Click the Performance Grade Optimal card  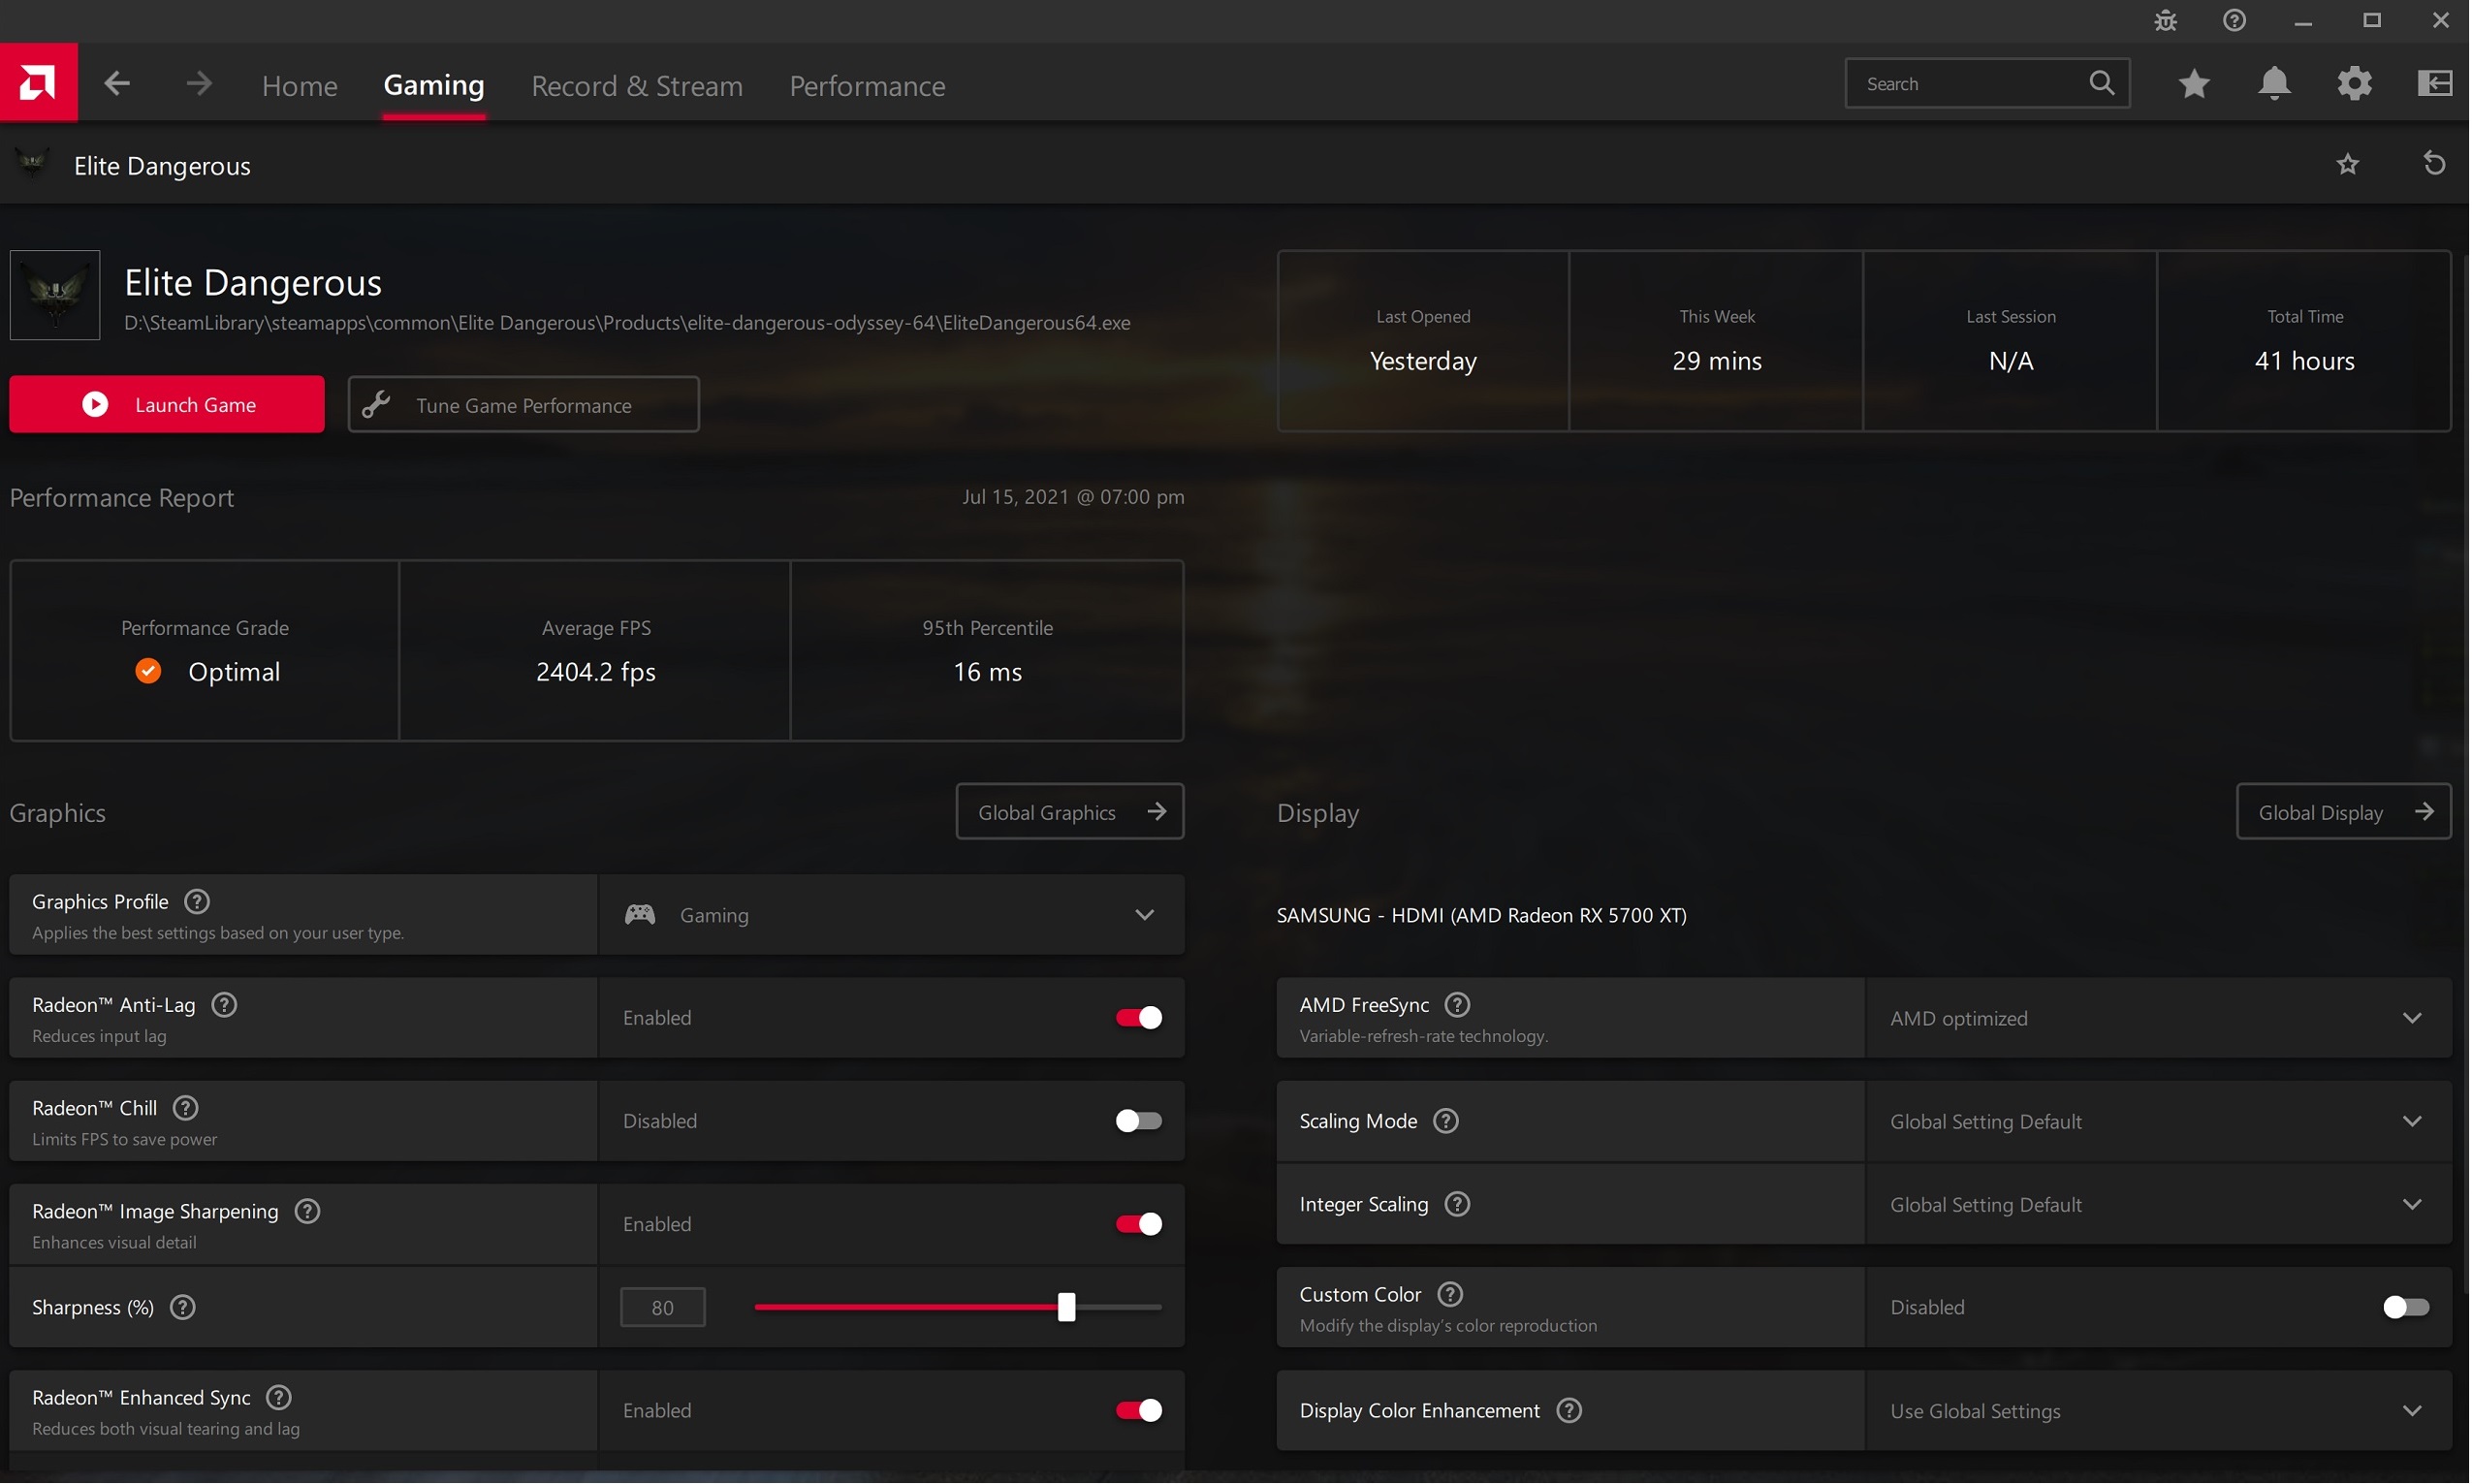205,651
